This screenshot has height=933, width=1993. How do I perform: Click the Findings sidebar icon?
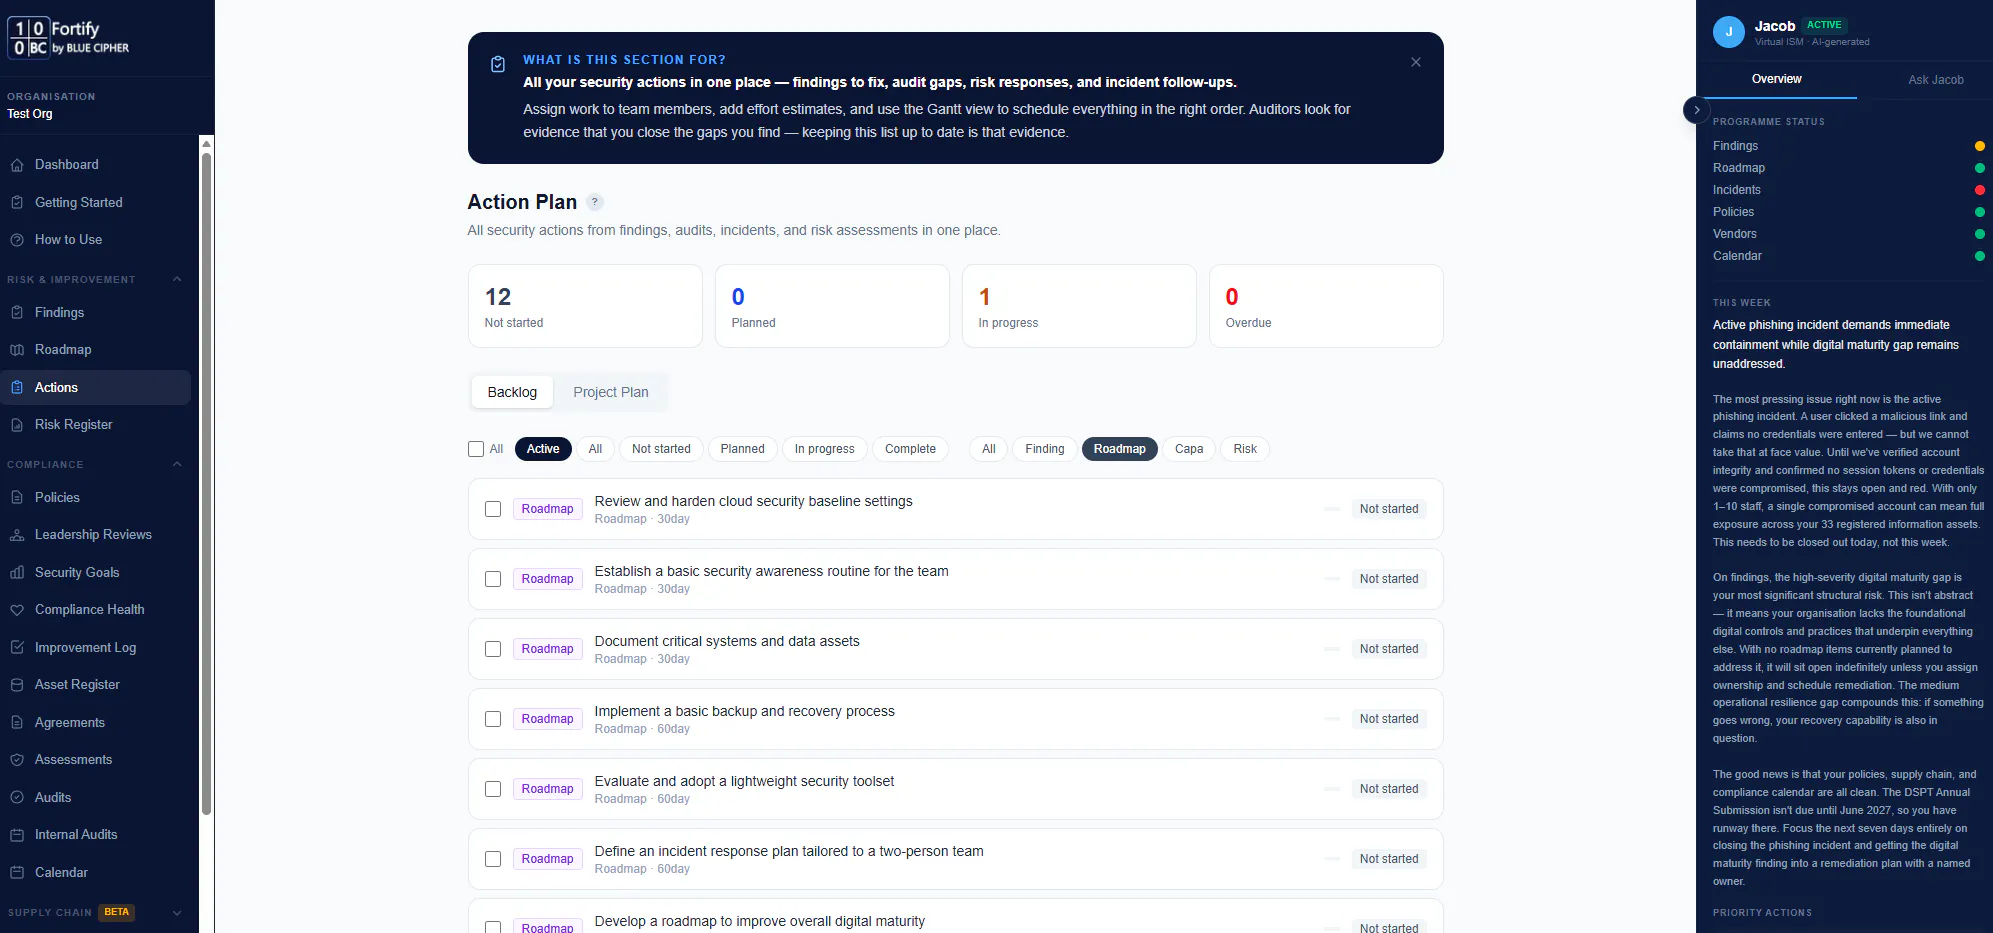coord(17,312)
